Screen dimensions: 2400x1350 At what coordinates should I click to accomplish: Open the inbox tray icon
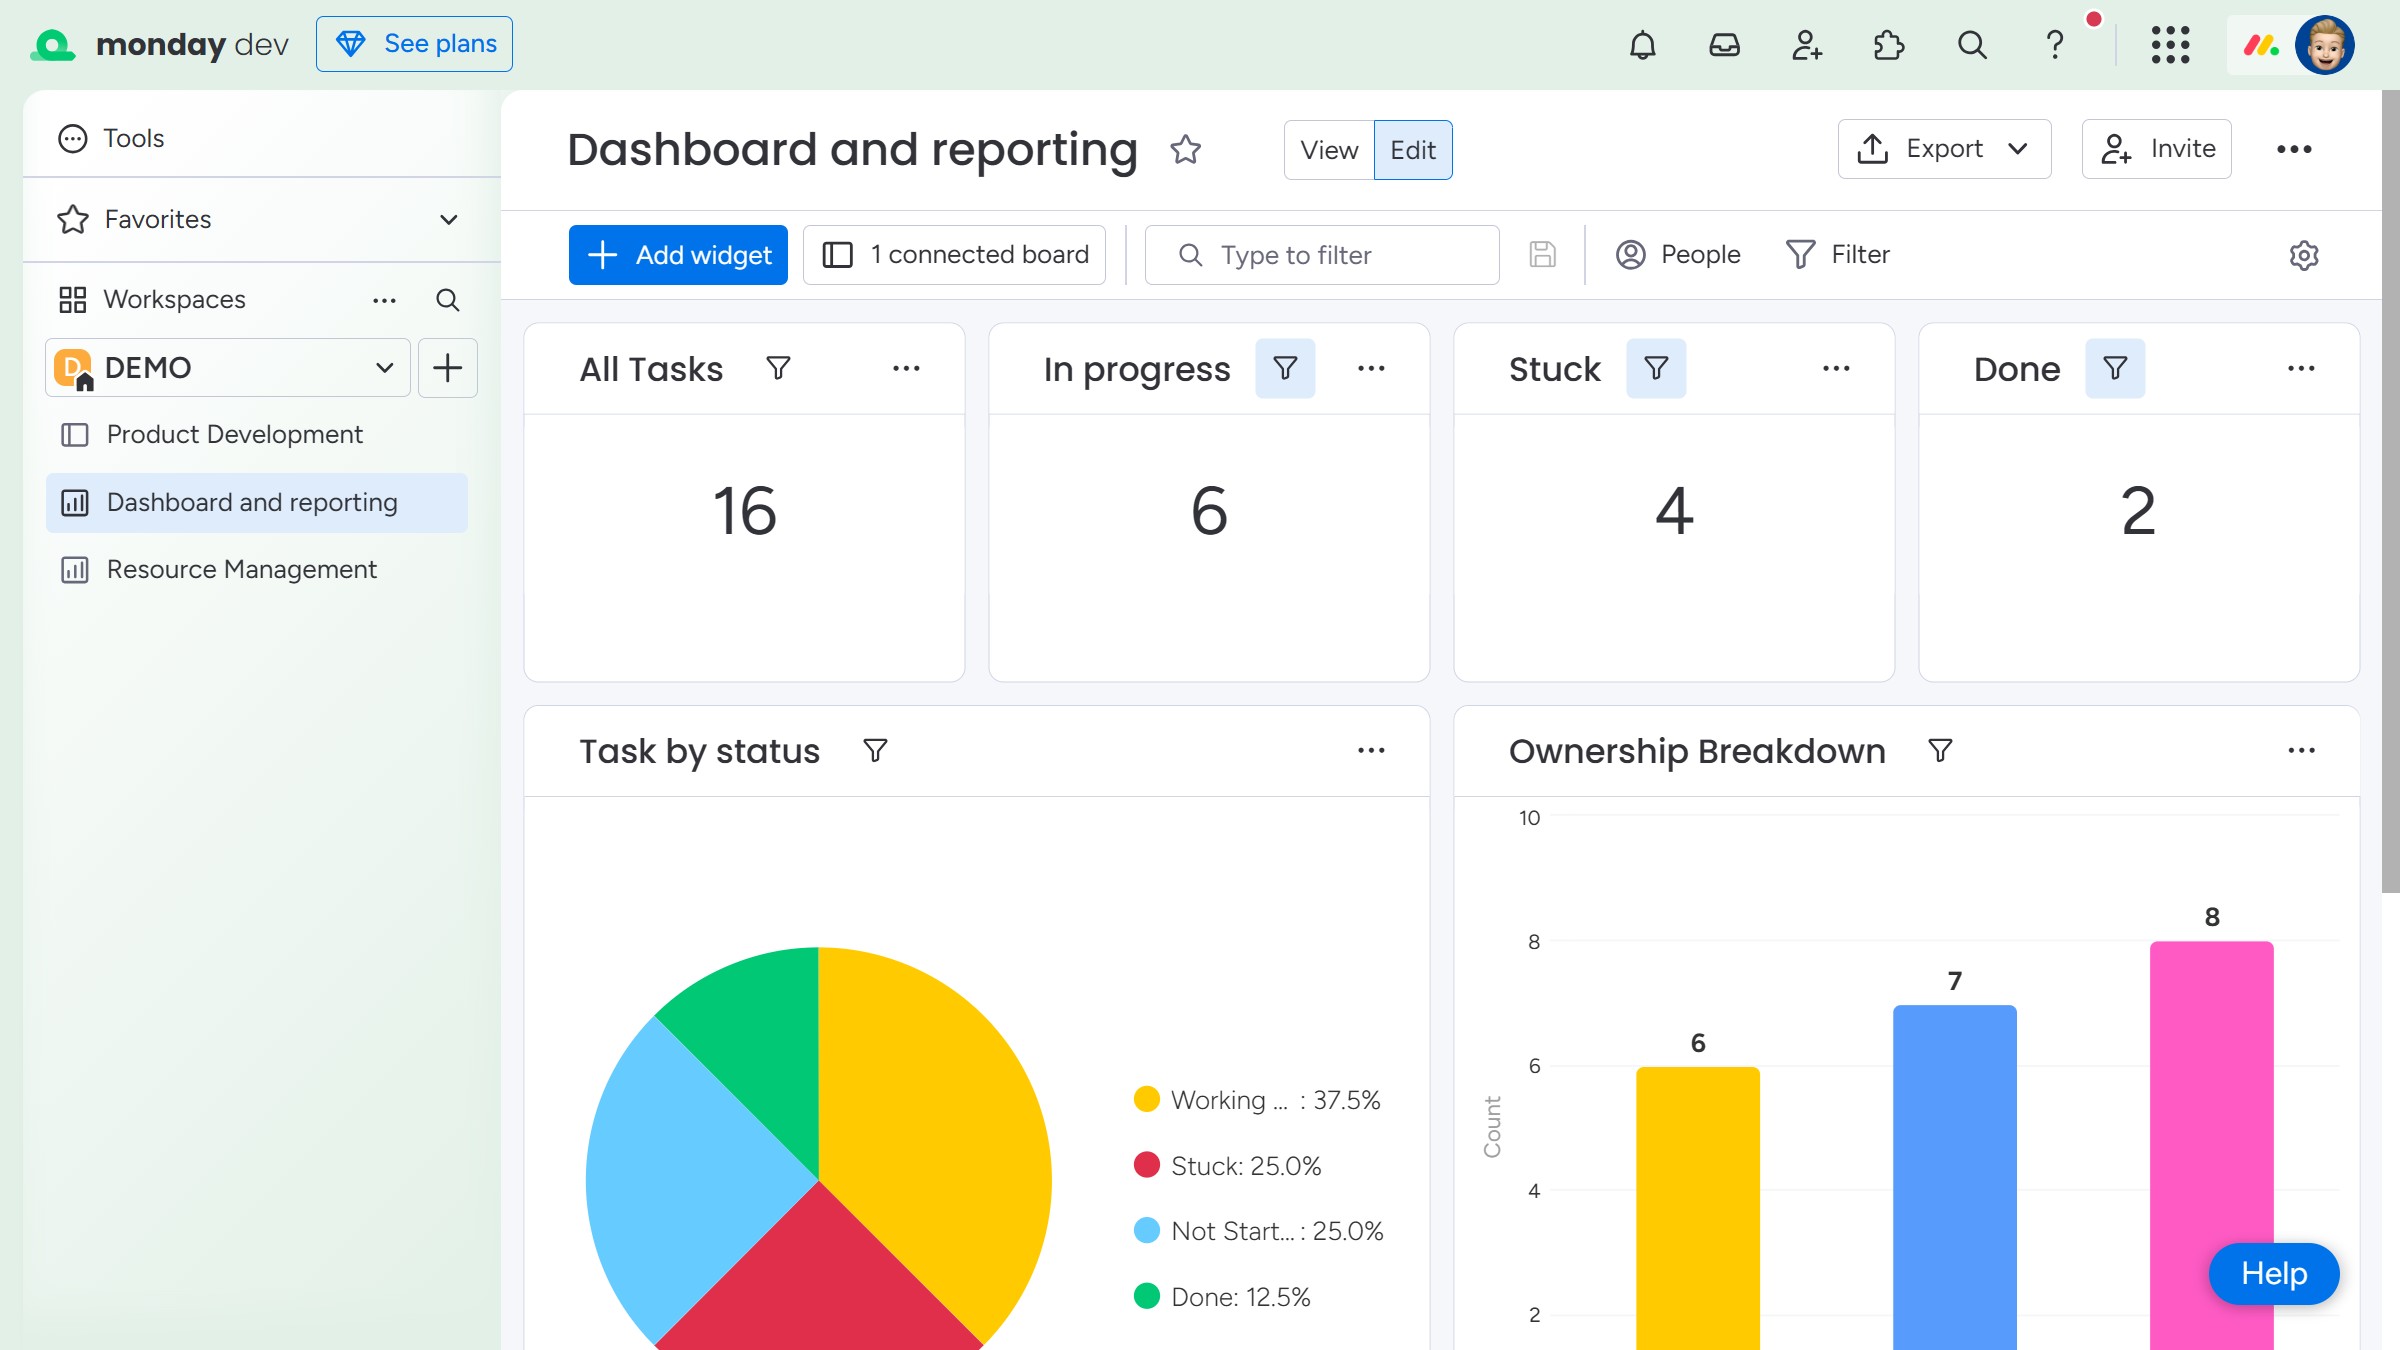[x=1724, y=45]
